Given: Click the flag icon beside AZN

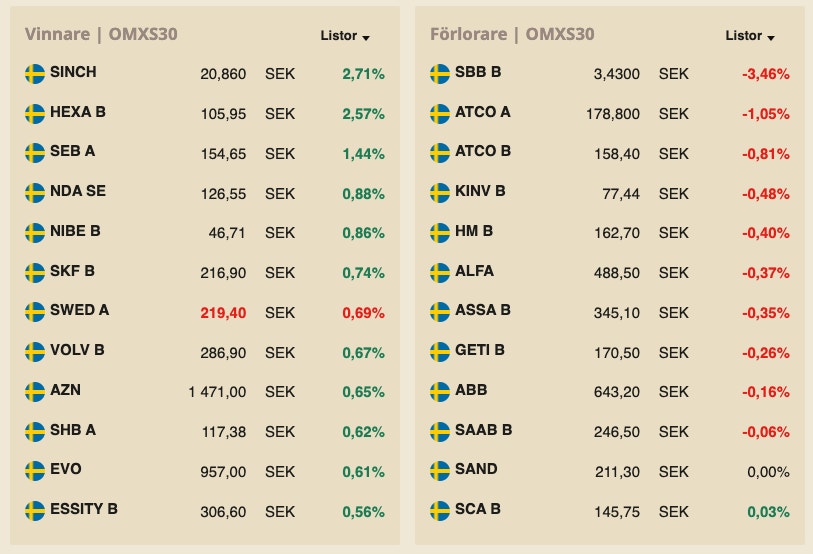Looking at the screenshot, I should [35, 390].
